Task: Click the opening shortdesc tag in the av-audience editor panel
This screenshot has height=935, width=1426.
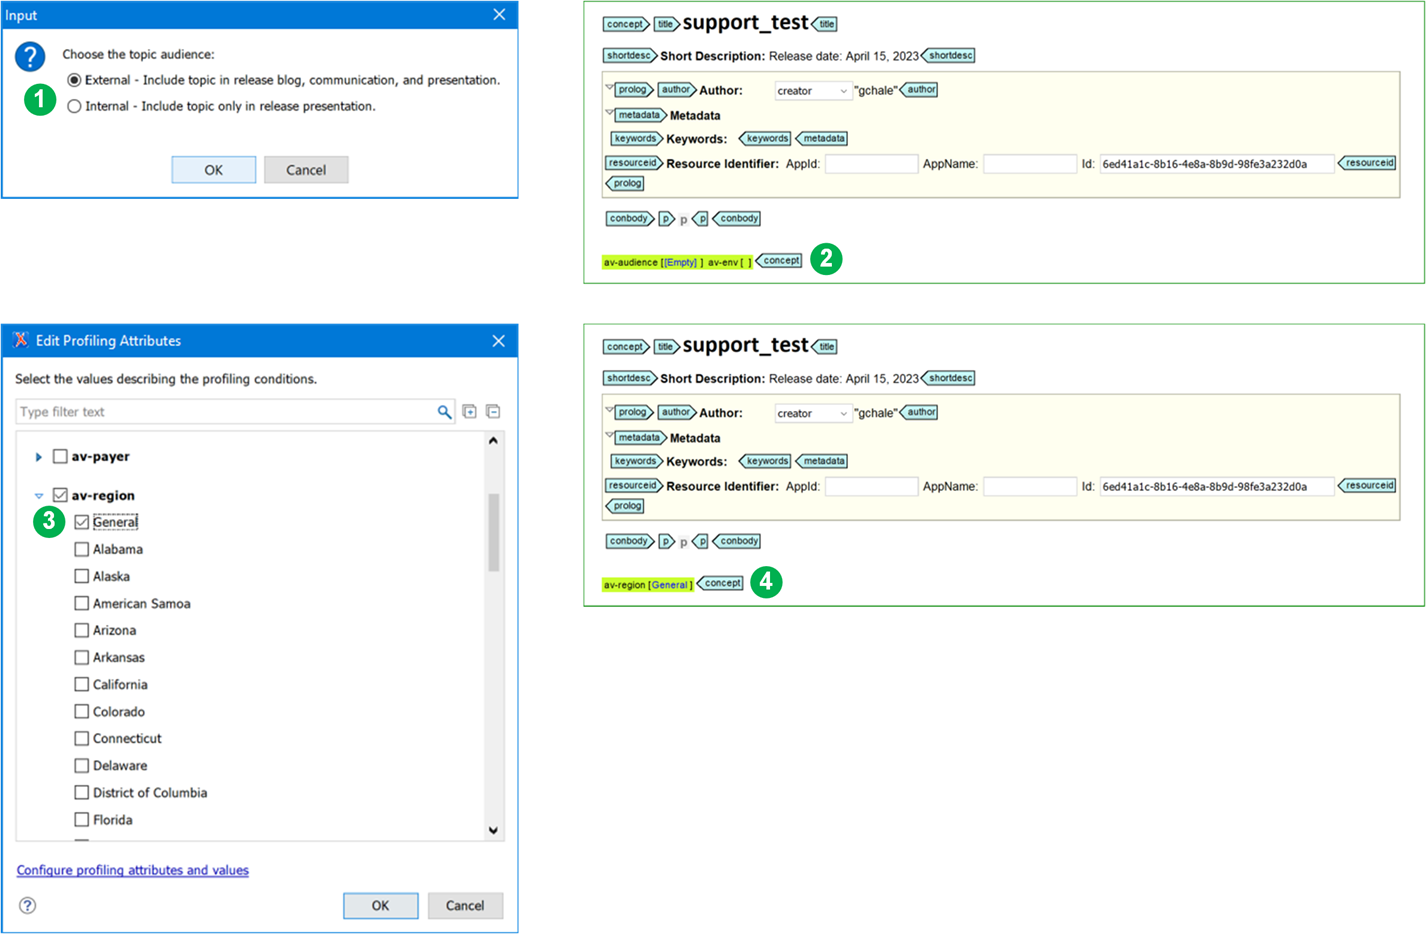Action: (629, 56)
